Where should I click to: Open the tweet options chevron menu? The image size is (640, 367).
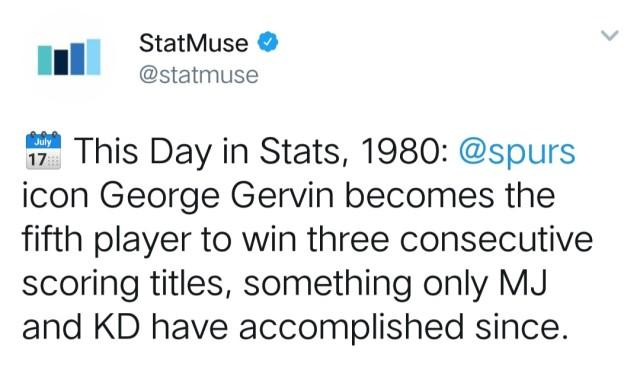[x=610, y=36]
